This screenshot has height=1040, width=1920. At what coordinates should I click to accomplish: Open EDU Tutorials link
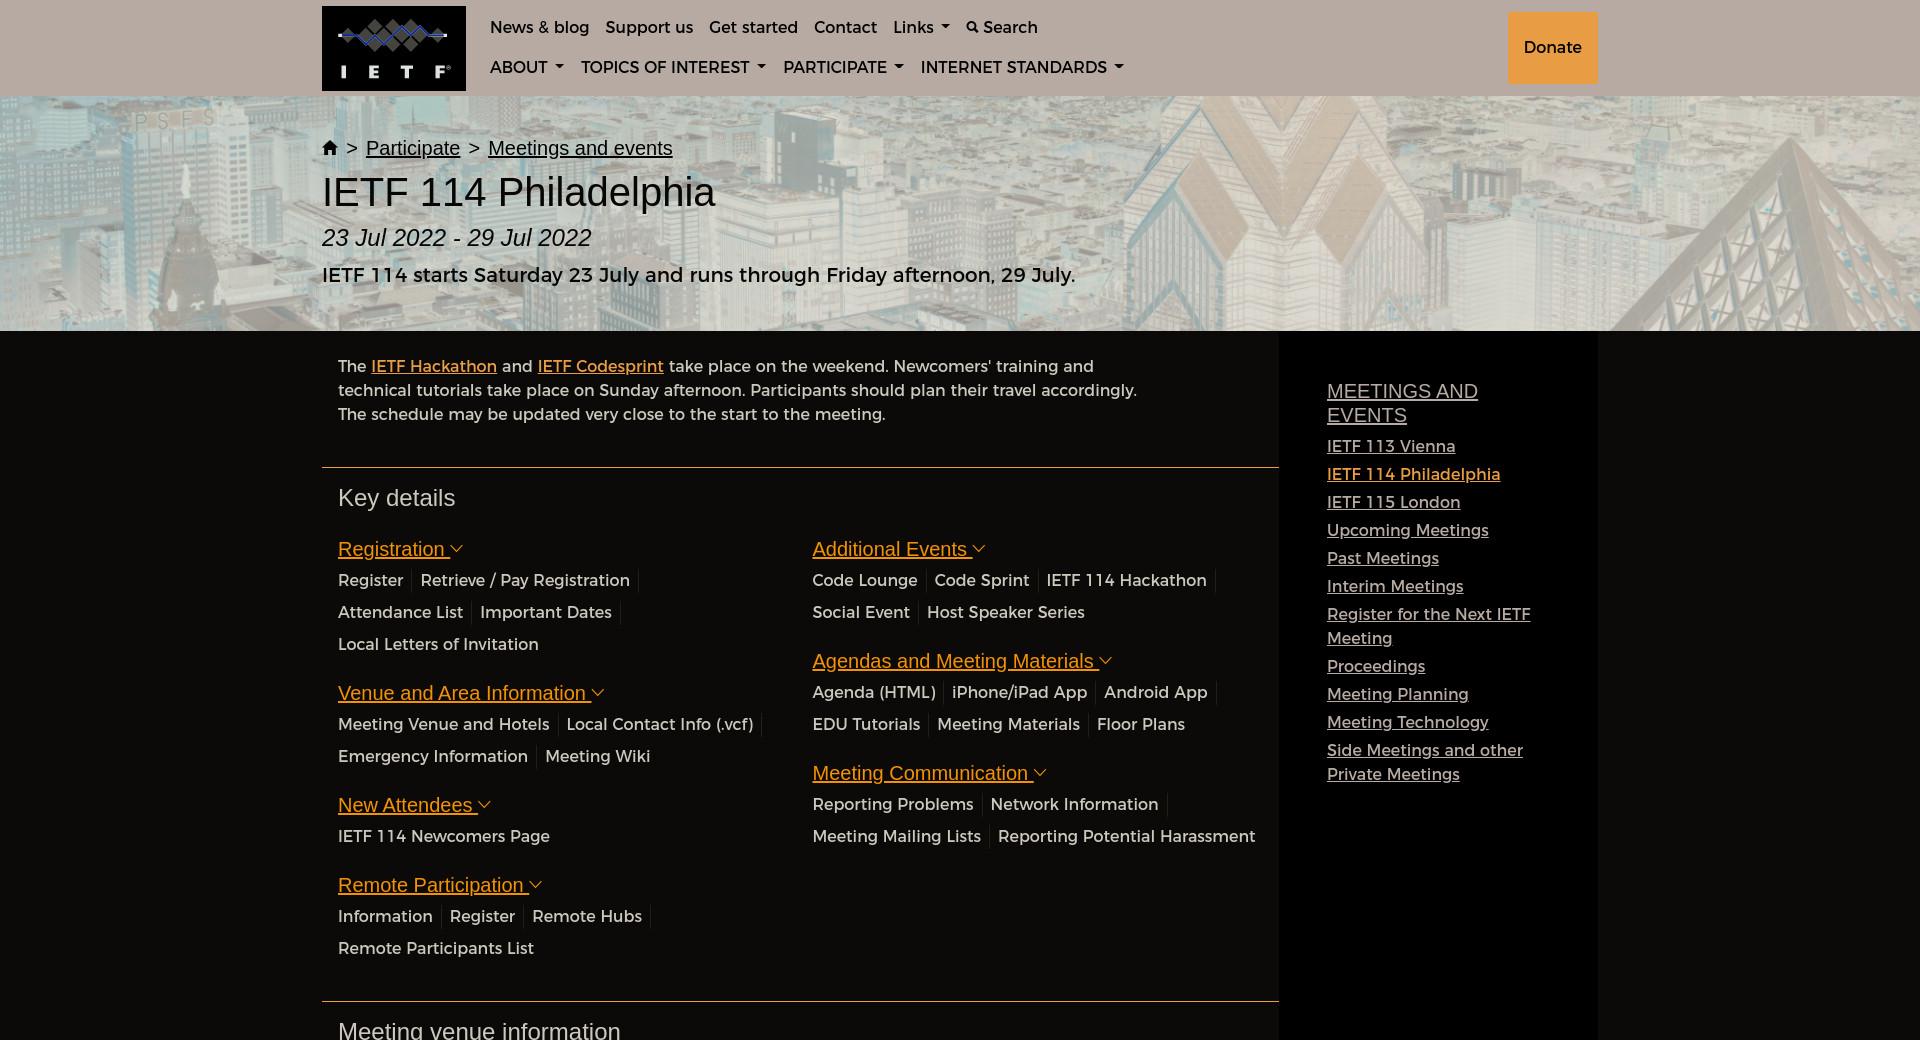tap(866, 724)
